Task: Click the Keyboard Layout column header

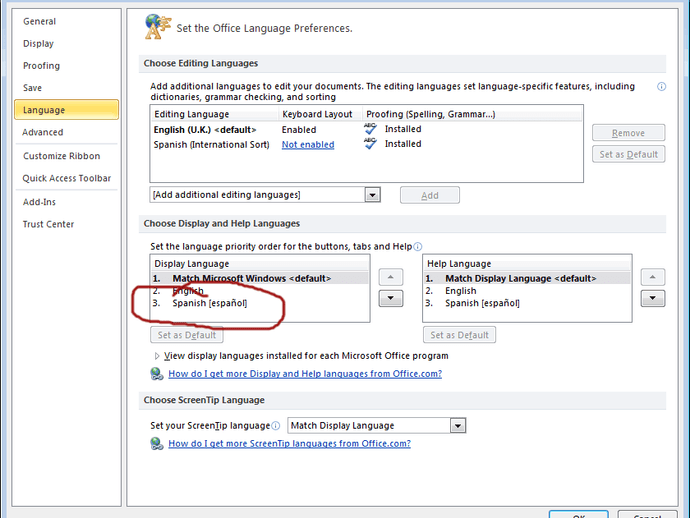Action: click(320, 114)
